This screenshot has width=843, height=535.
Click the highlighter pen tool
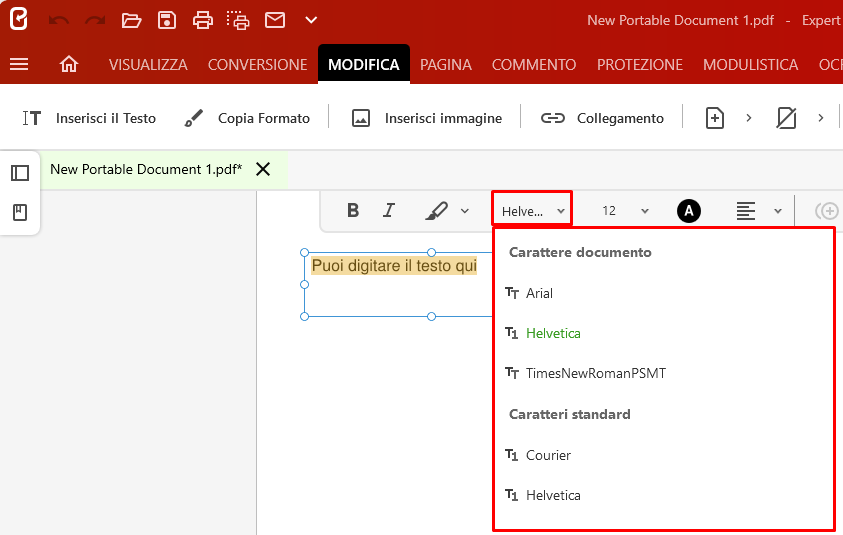[436, 210]
